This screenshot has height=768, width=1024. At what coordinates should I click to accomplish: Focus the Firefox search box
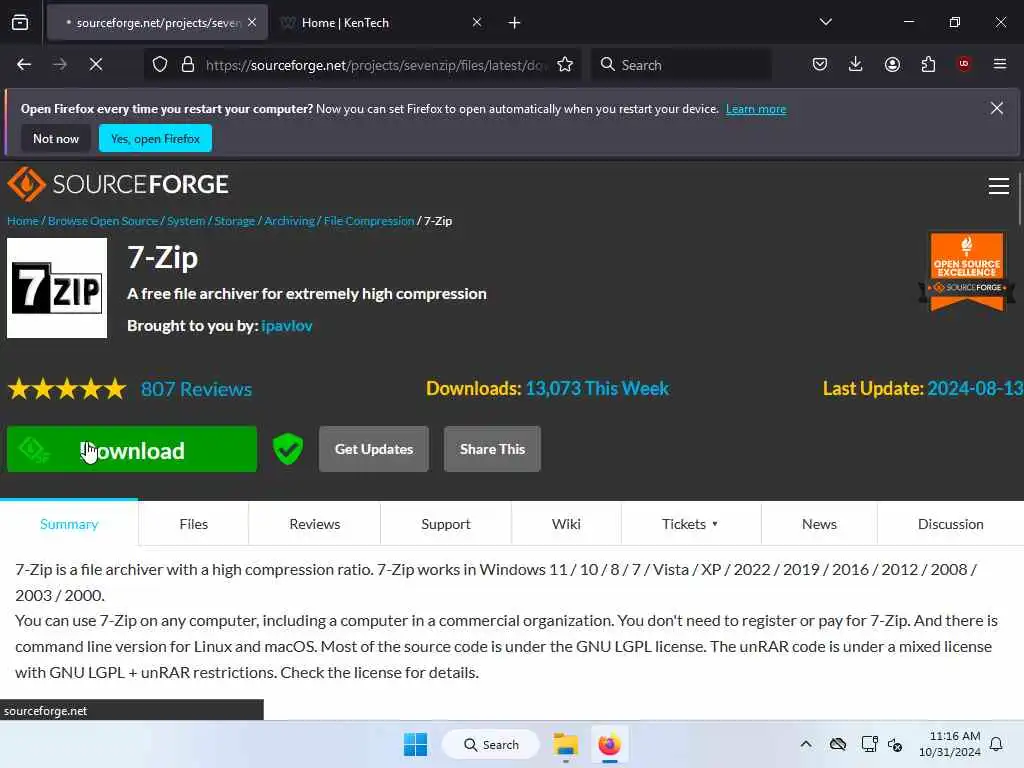click(x=681, y=65)
